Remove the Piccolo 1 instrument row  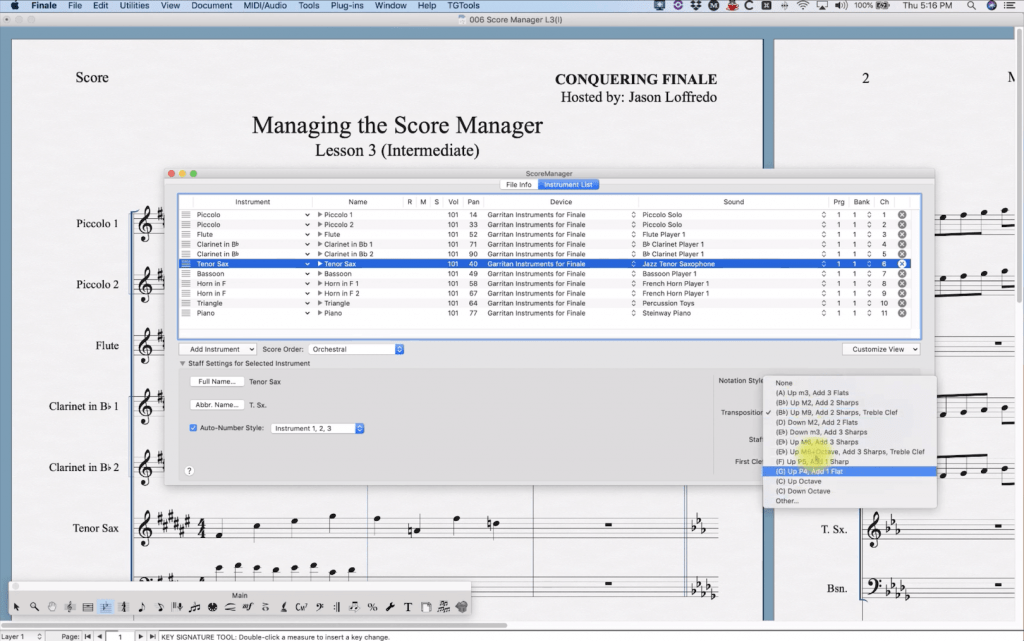click(x=902, y=215)
